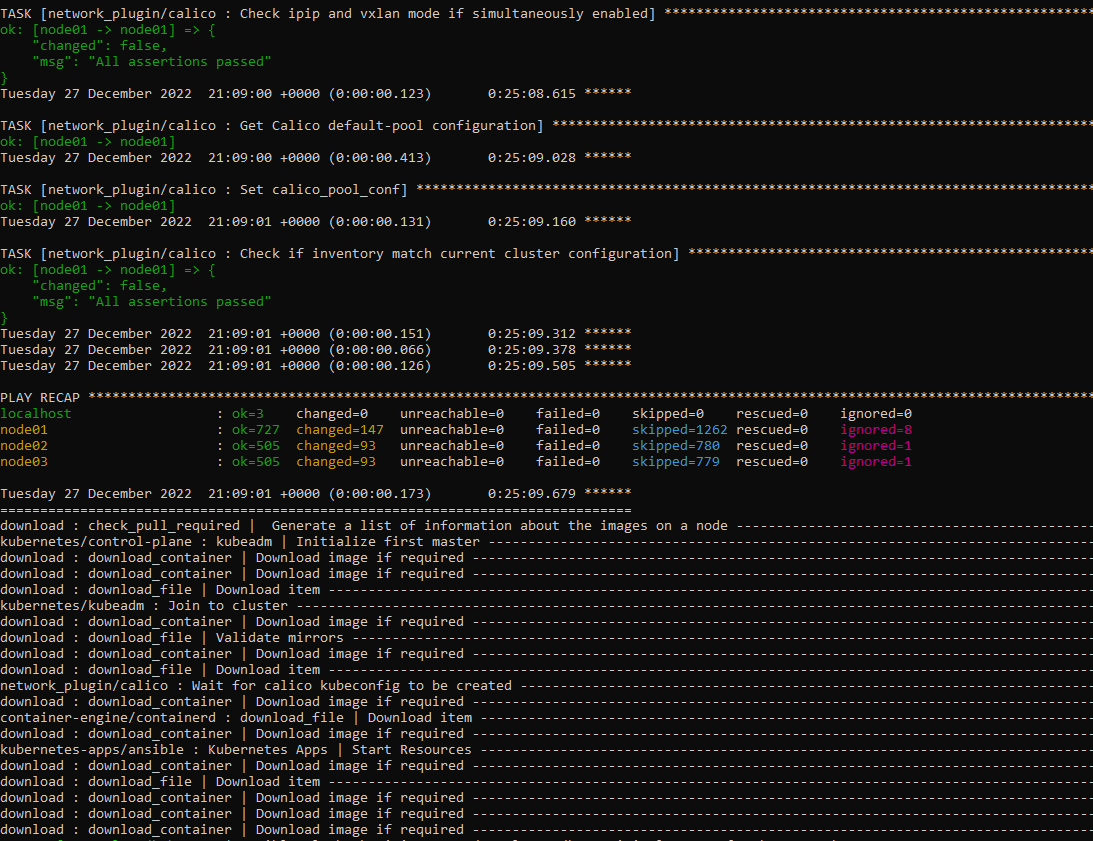Screen dimensions: 1093x841
Task: Select ignored=1 value in node02 row
Action: 876,446
